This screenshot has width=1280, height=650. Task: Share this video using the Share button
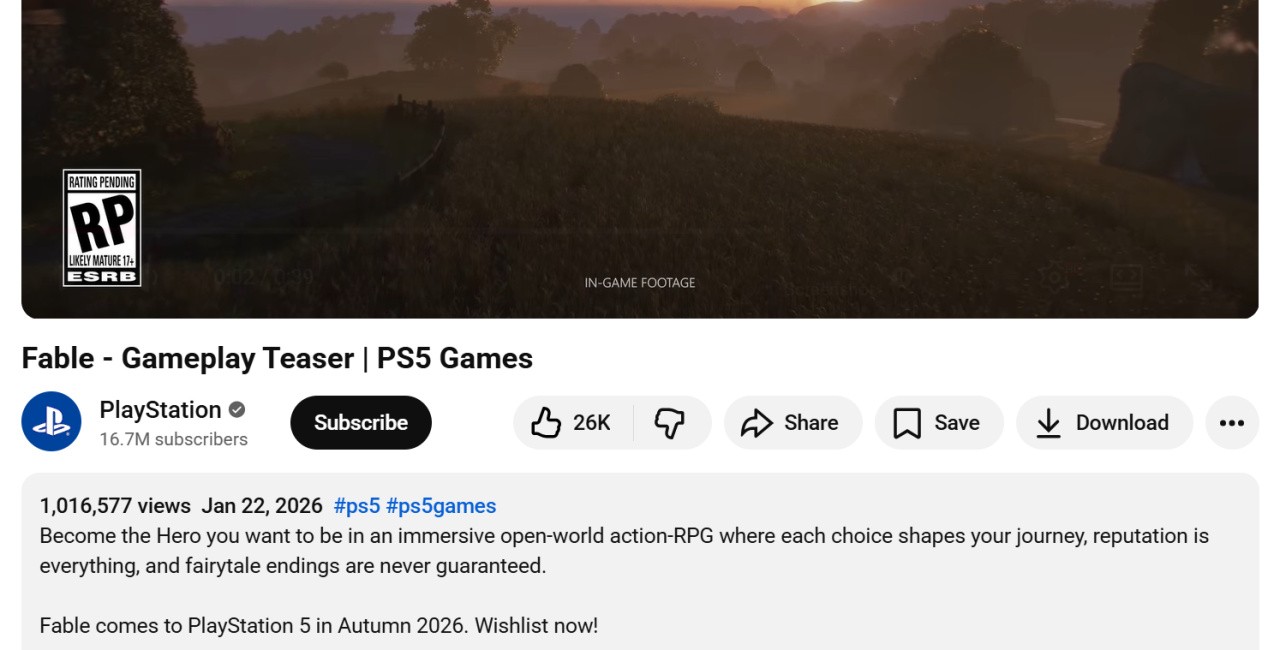click(792, 423)
